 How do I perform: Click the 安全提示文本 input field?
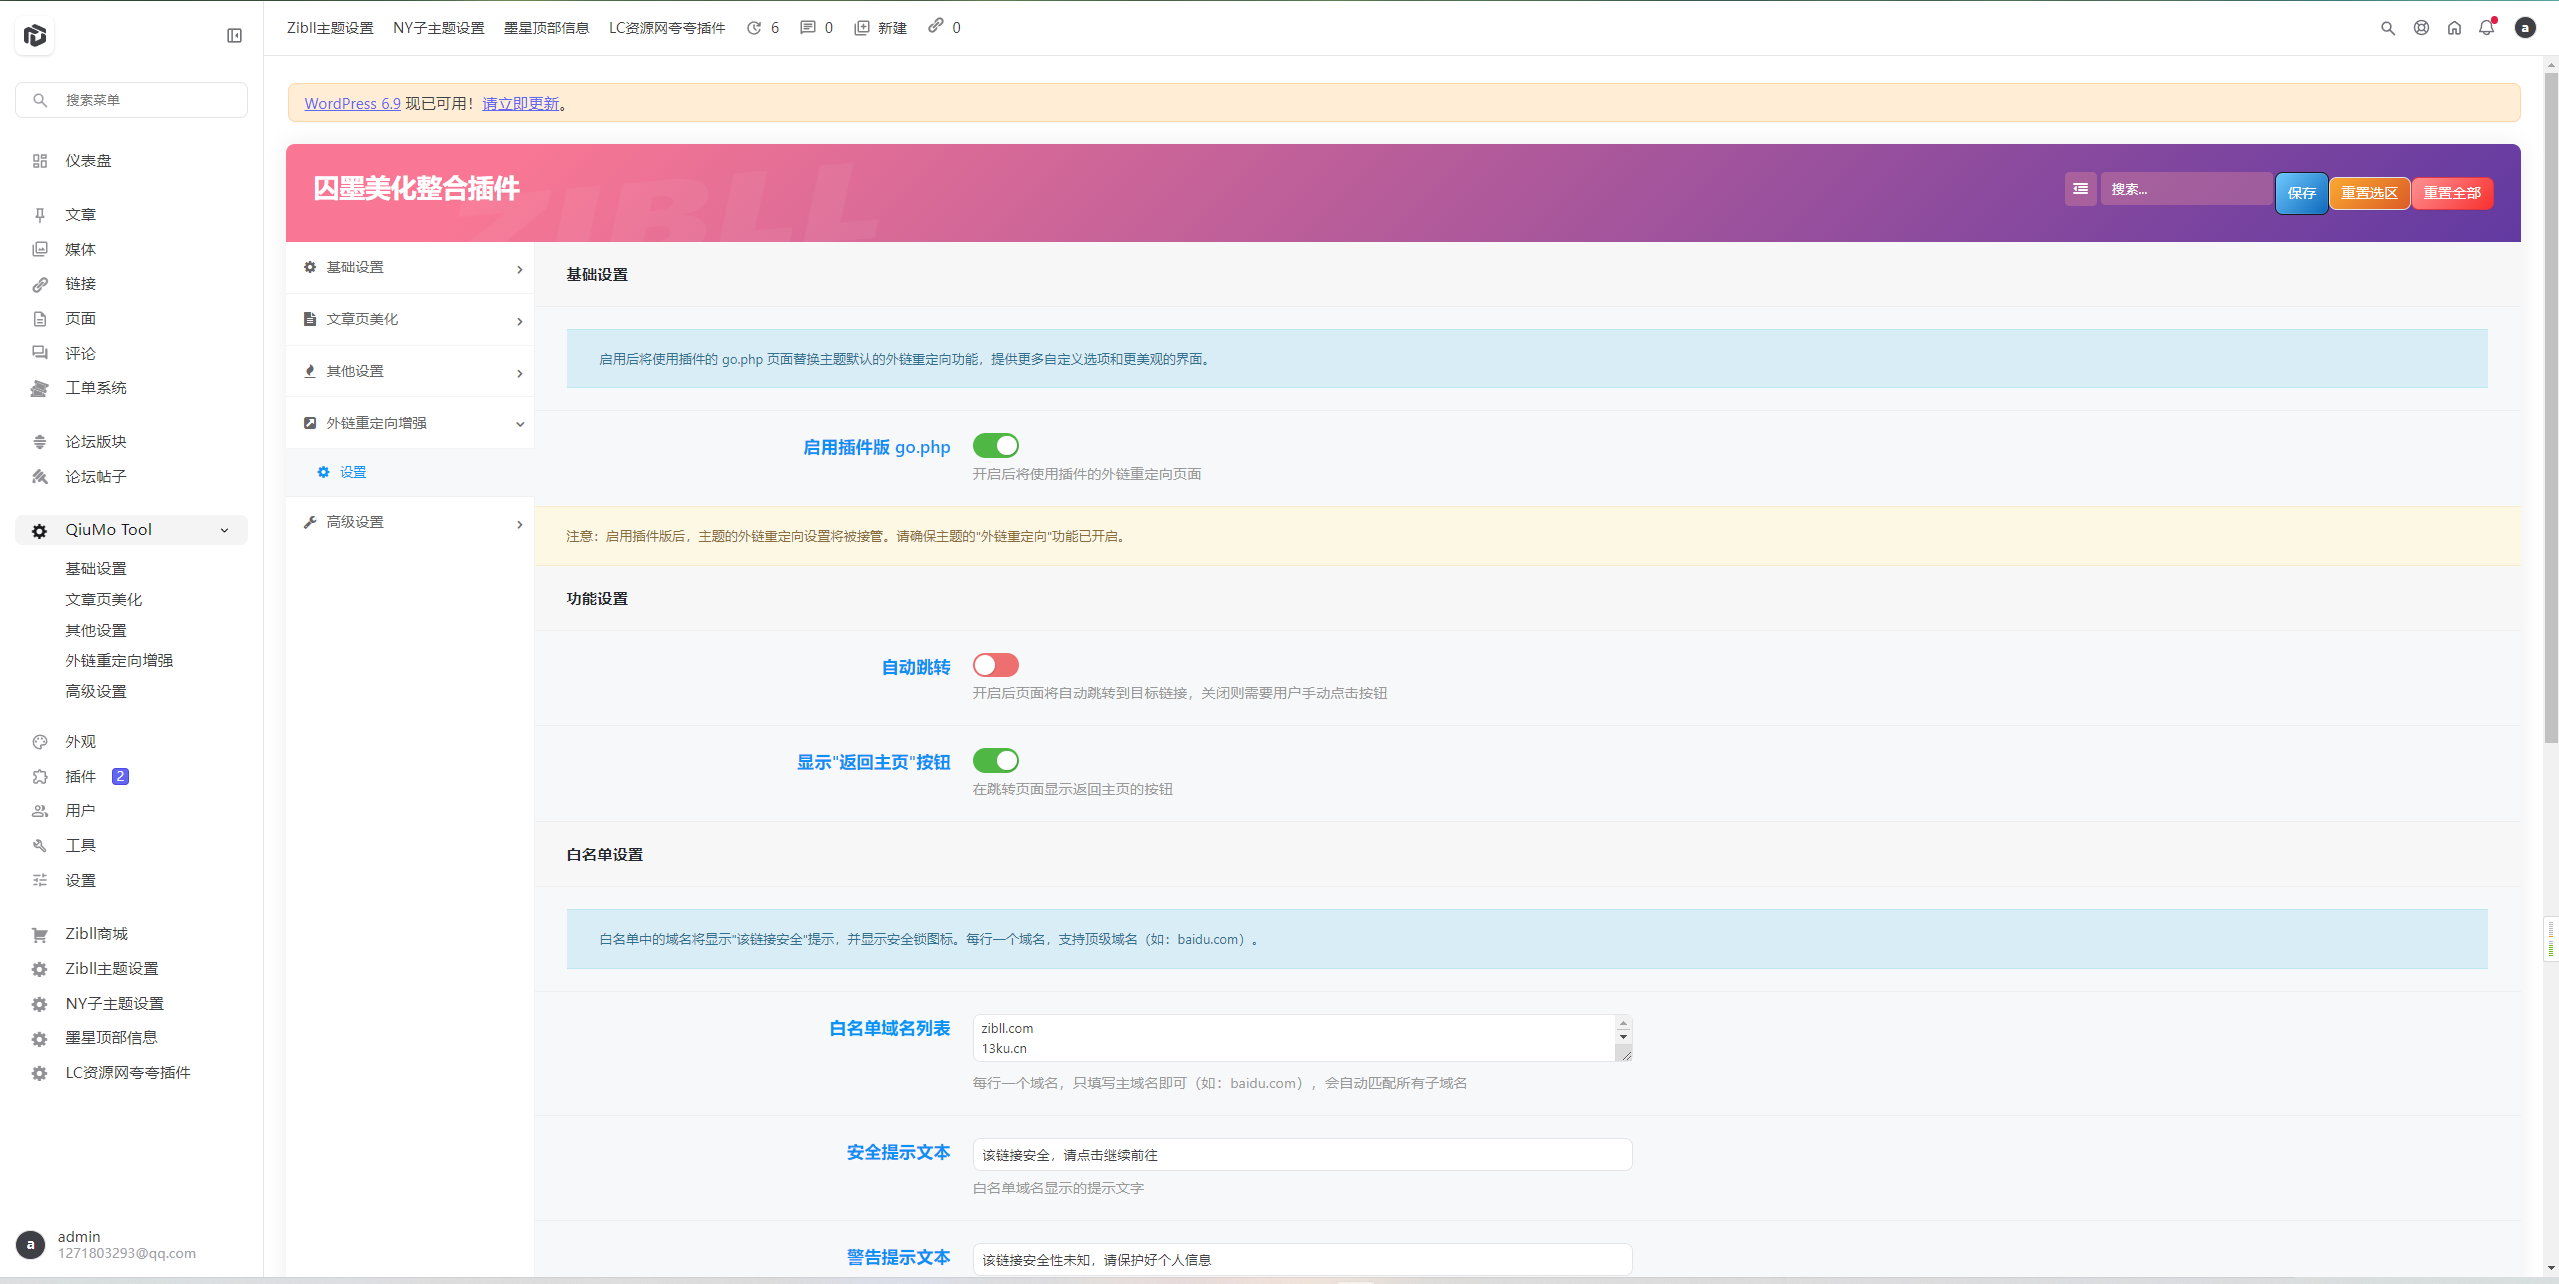point(1301,1155)
